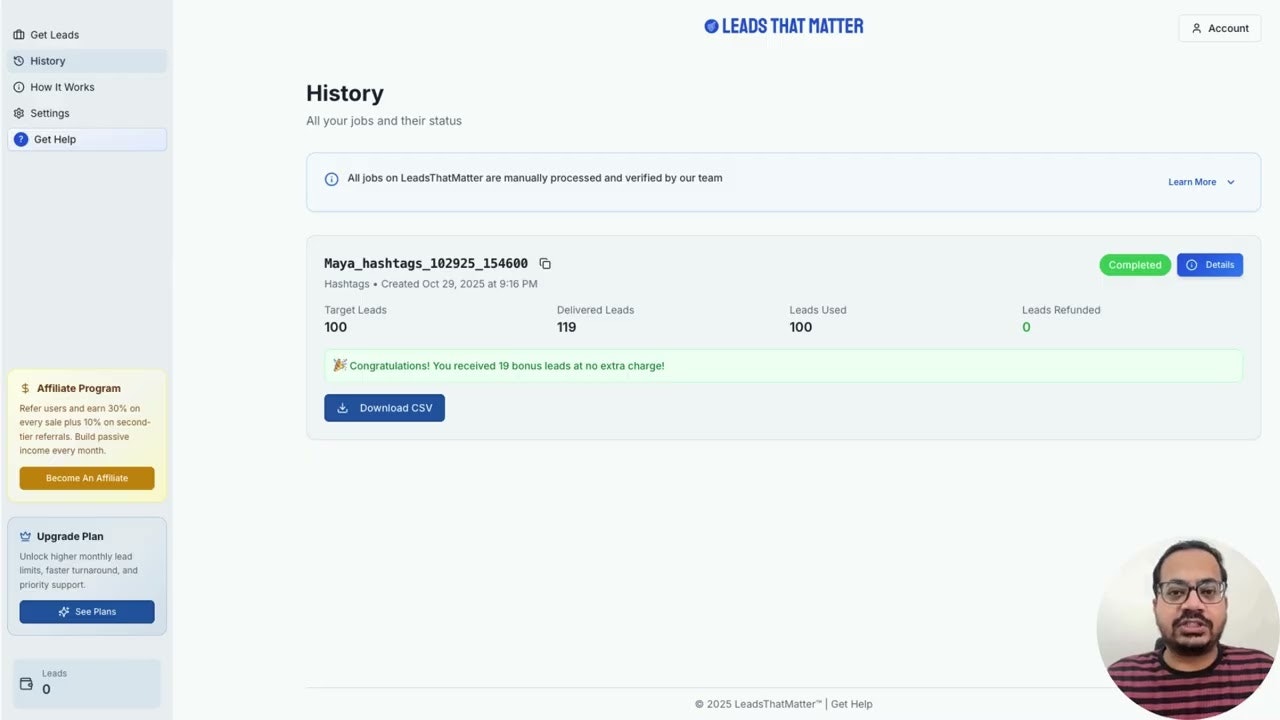This screenshot has width=1280, height=720.
Task: Click the Target Leads label
Action: click(355, 310)
